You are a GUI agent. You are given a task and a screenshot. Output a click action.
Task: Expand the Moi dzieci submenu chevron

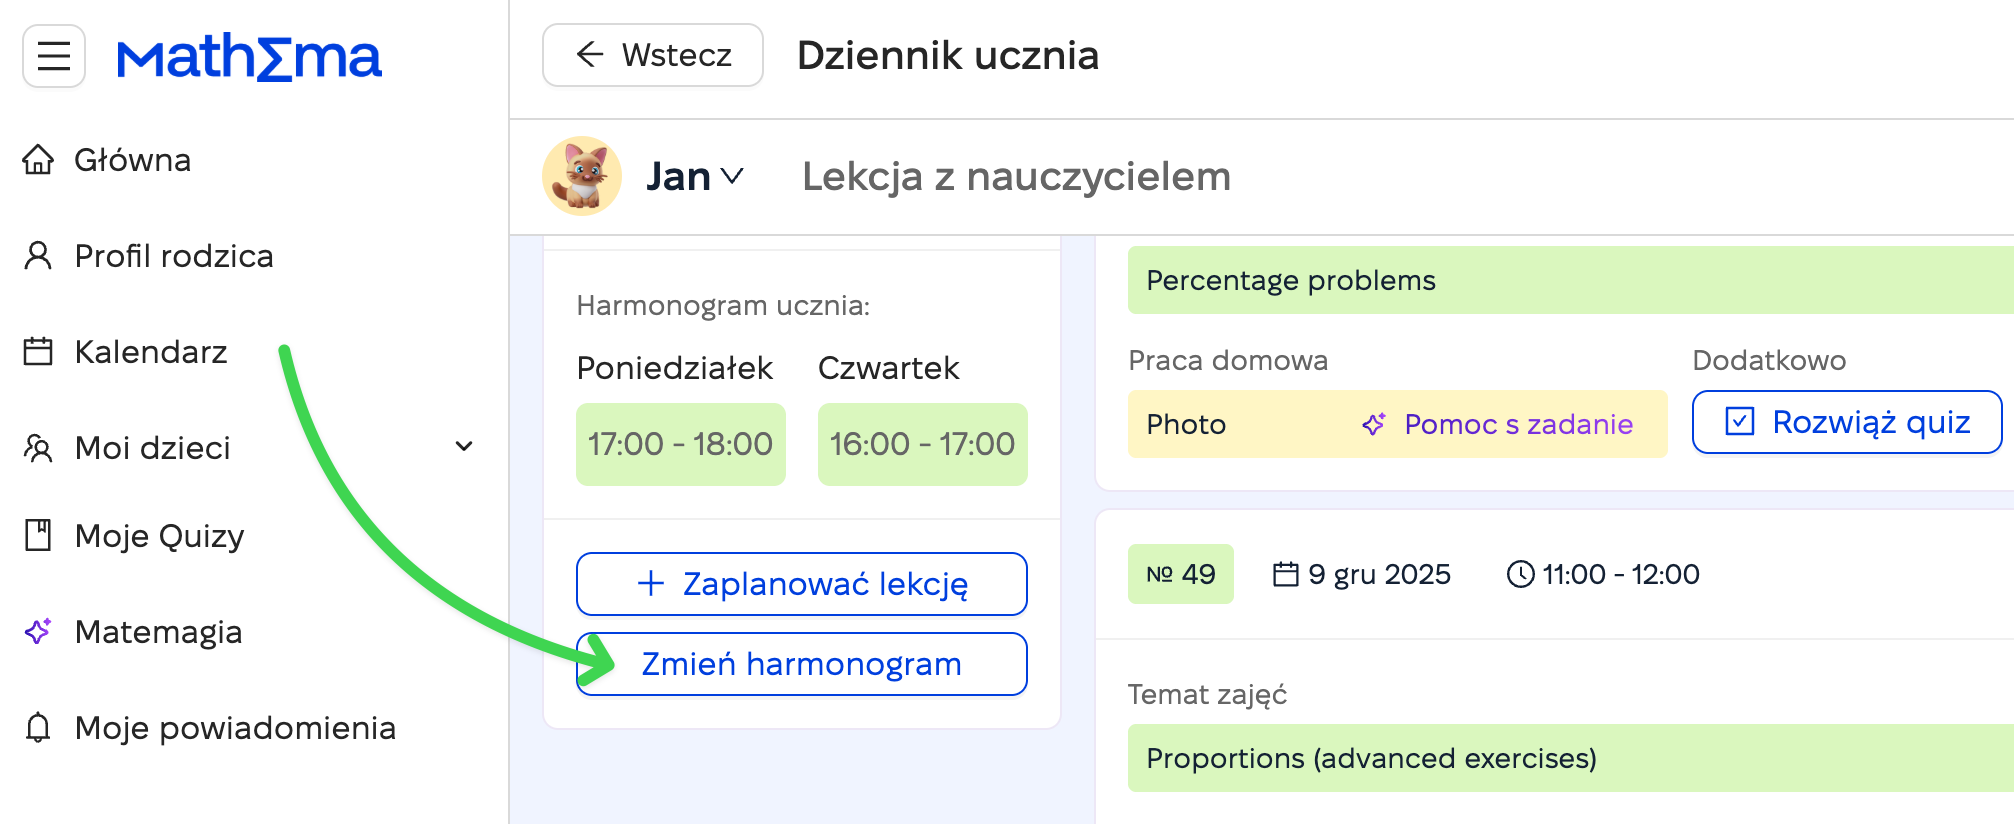464,447
